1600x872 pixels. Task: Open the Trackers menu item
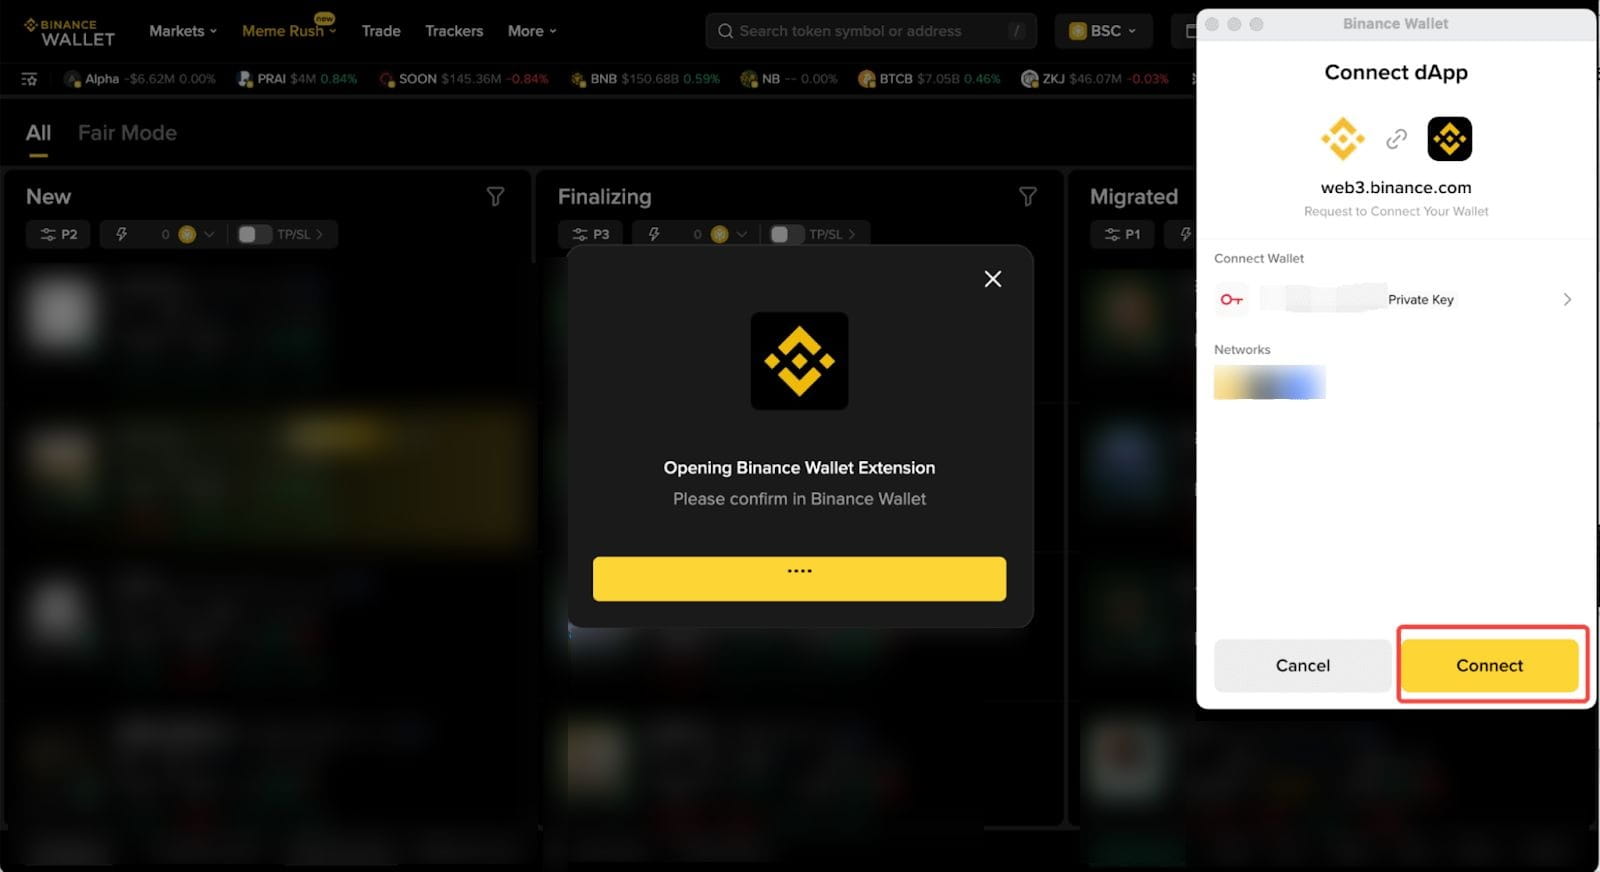pyautogui.click(x=454, y=31)
